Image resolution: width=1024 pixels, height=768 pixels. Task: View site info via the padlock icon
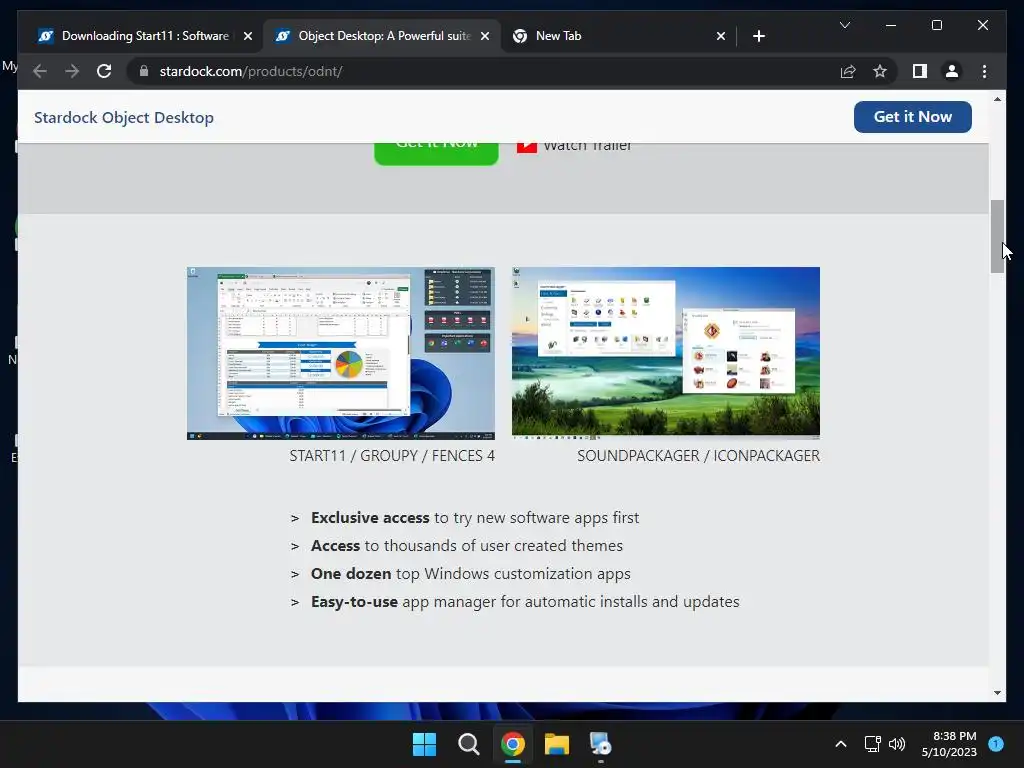(144, 71)
